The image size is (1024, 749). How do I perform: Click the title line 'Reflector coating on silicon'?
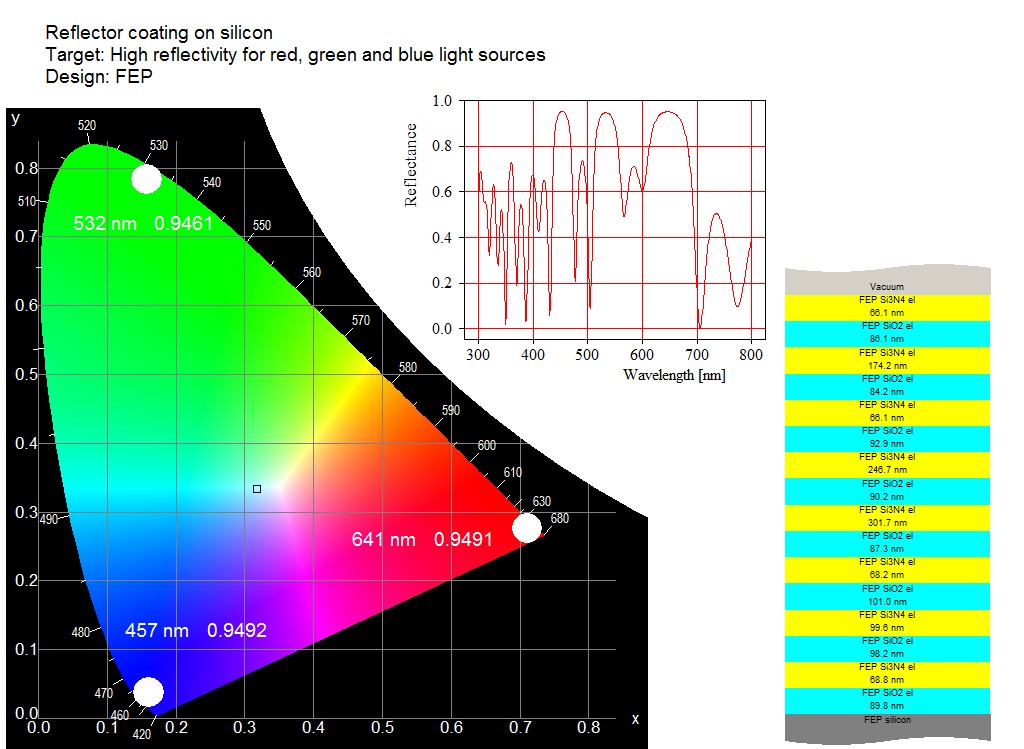point(159,33)
